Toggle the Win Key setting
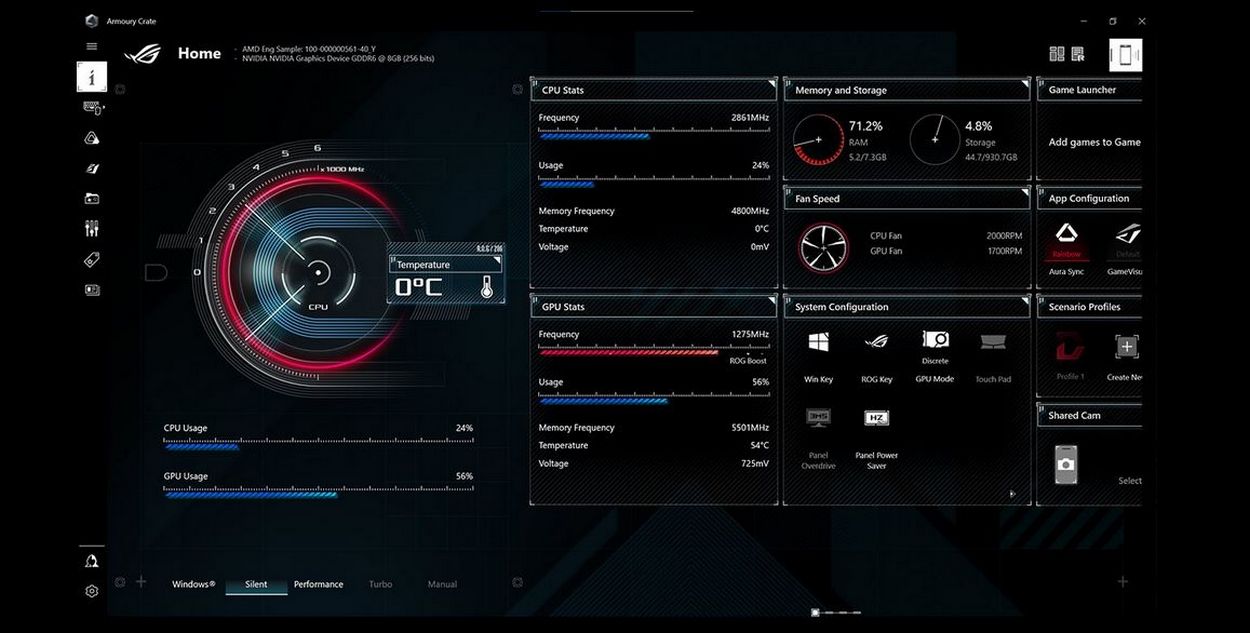 point(818,342)
